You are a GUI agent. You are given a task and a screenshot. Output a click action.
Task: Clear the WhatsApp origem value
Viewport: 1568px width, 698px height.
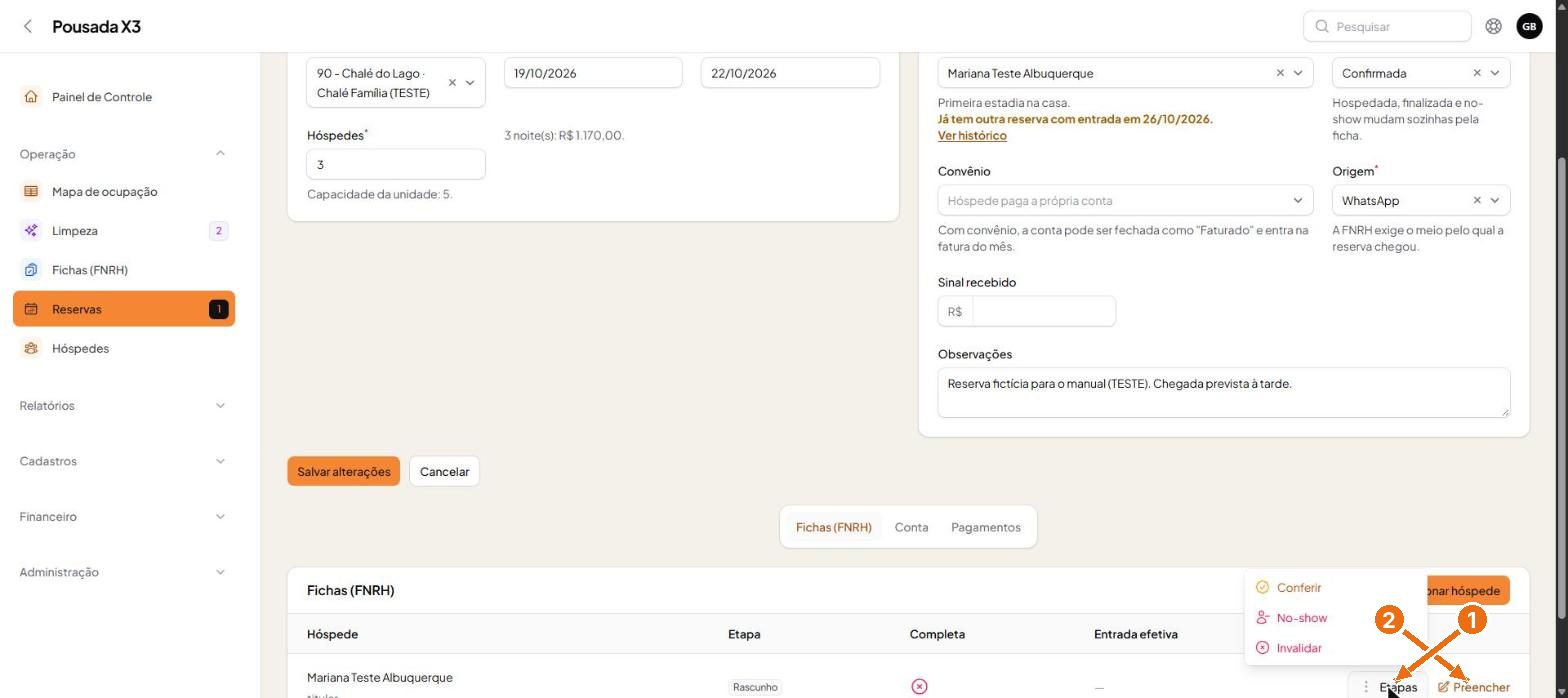[x=1477, y=200]
